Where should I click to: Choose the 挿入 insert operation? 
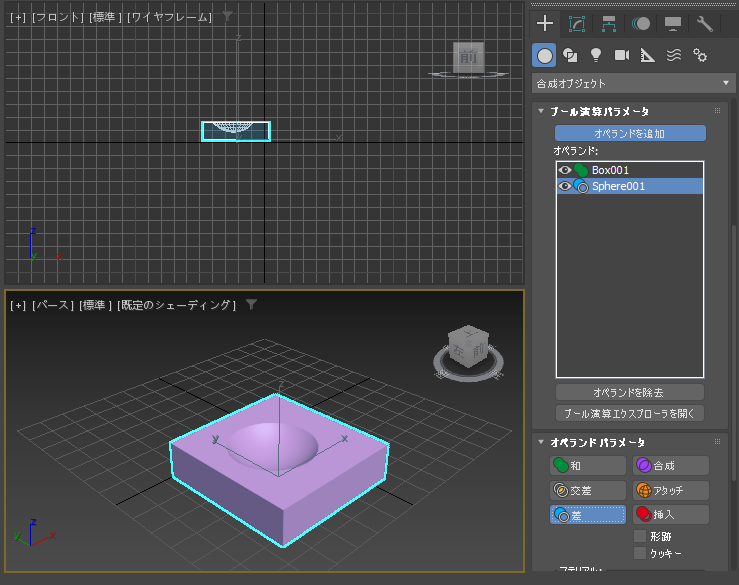(x=671, y=515)
